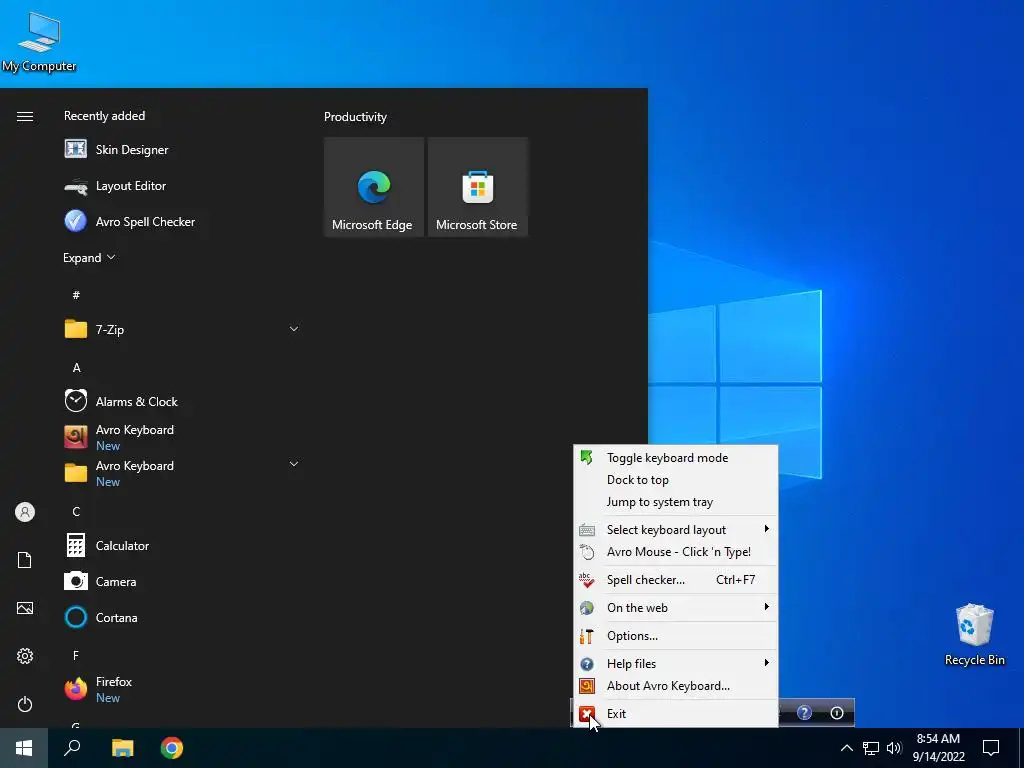Open taskbar Search magnifier
This screenshot has height=768, width=1024.
click(72, 748)
